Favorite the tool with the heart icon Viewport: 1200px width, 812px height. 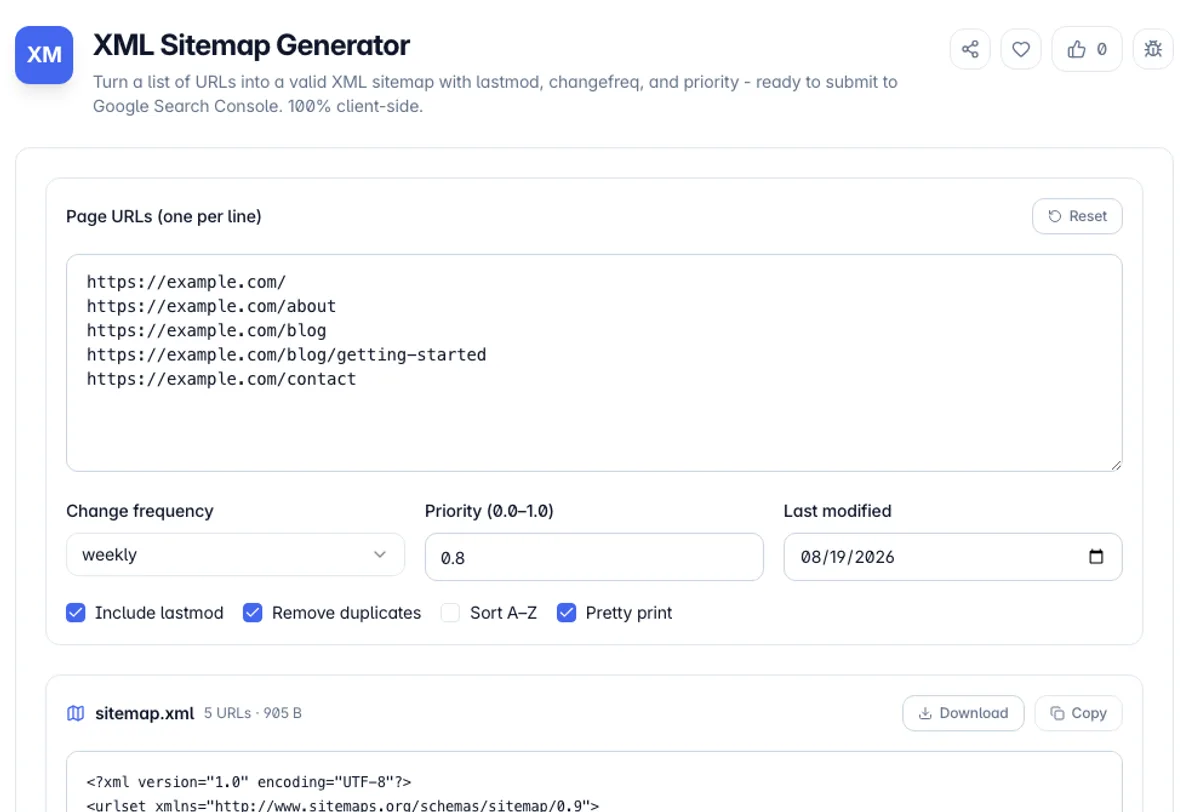1021,49
